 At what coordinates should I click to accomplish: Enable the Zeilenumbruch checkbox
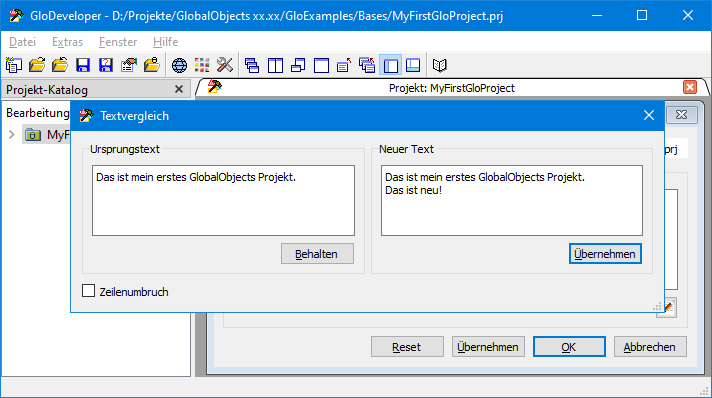click(x=89, y=291)
